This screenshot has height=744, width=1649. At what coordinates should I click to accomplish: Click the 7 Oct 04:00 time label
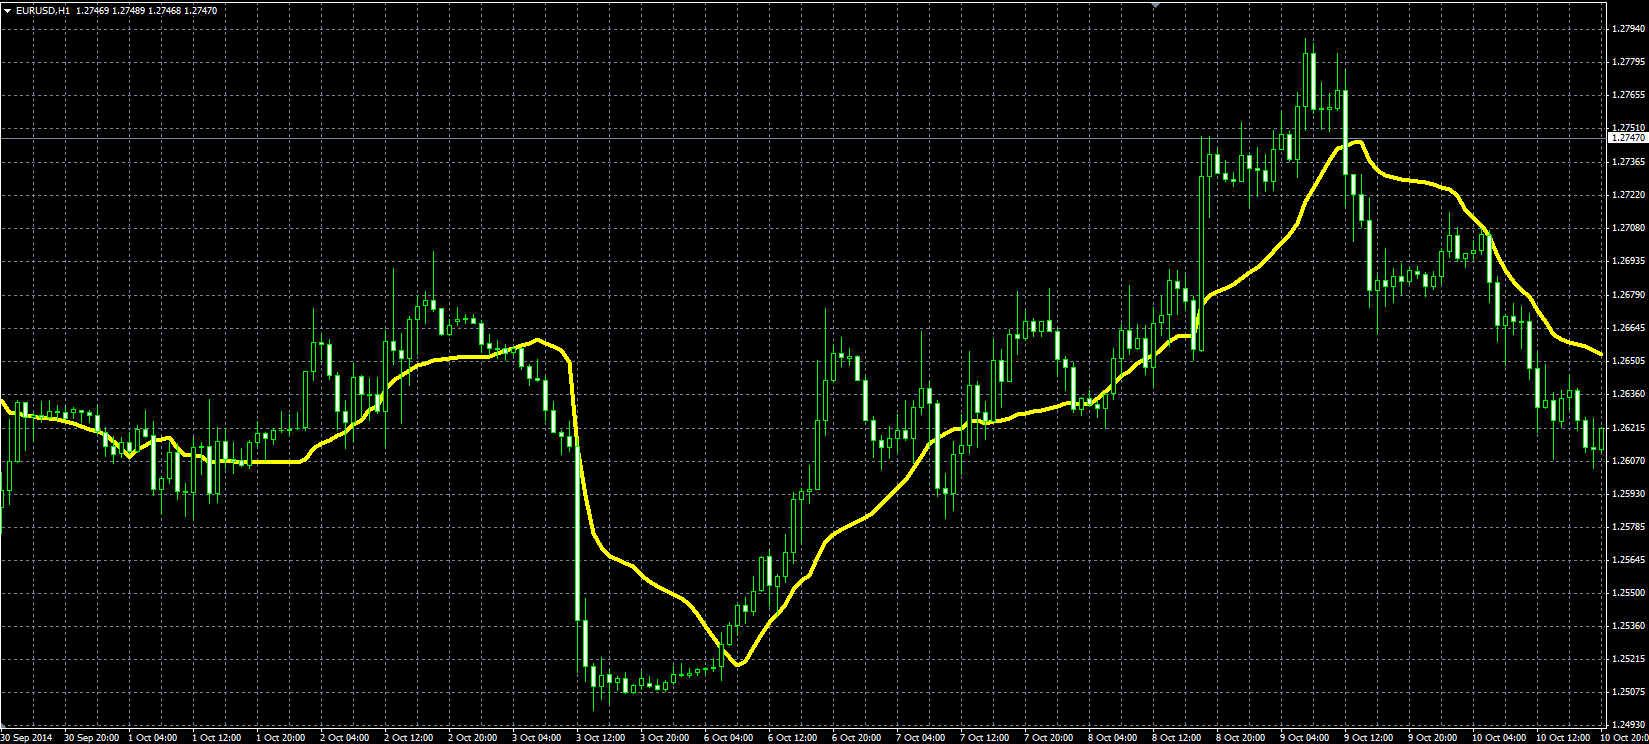coord(922,738)
